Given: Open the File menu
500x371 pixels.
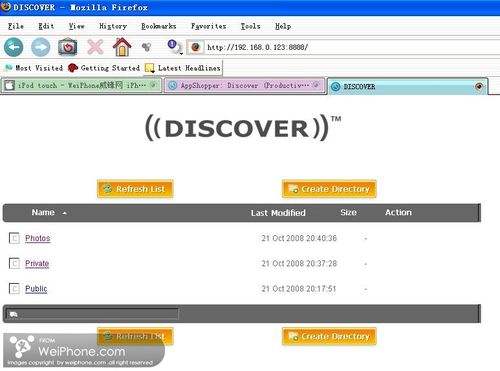Looking at the screenshot, I should pos(16,26).
